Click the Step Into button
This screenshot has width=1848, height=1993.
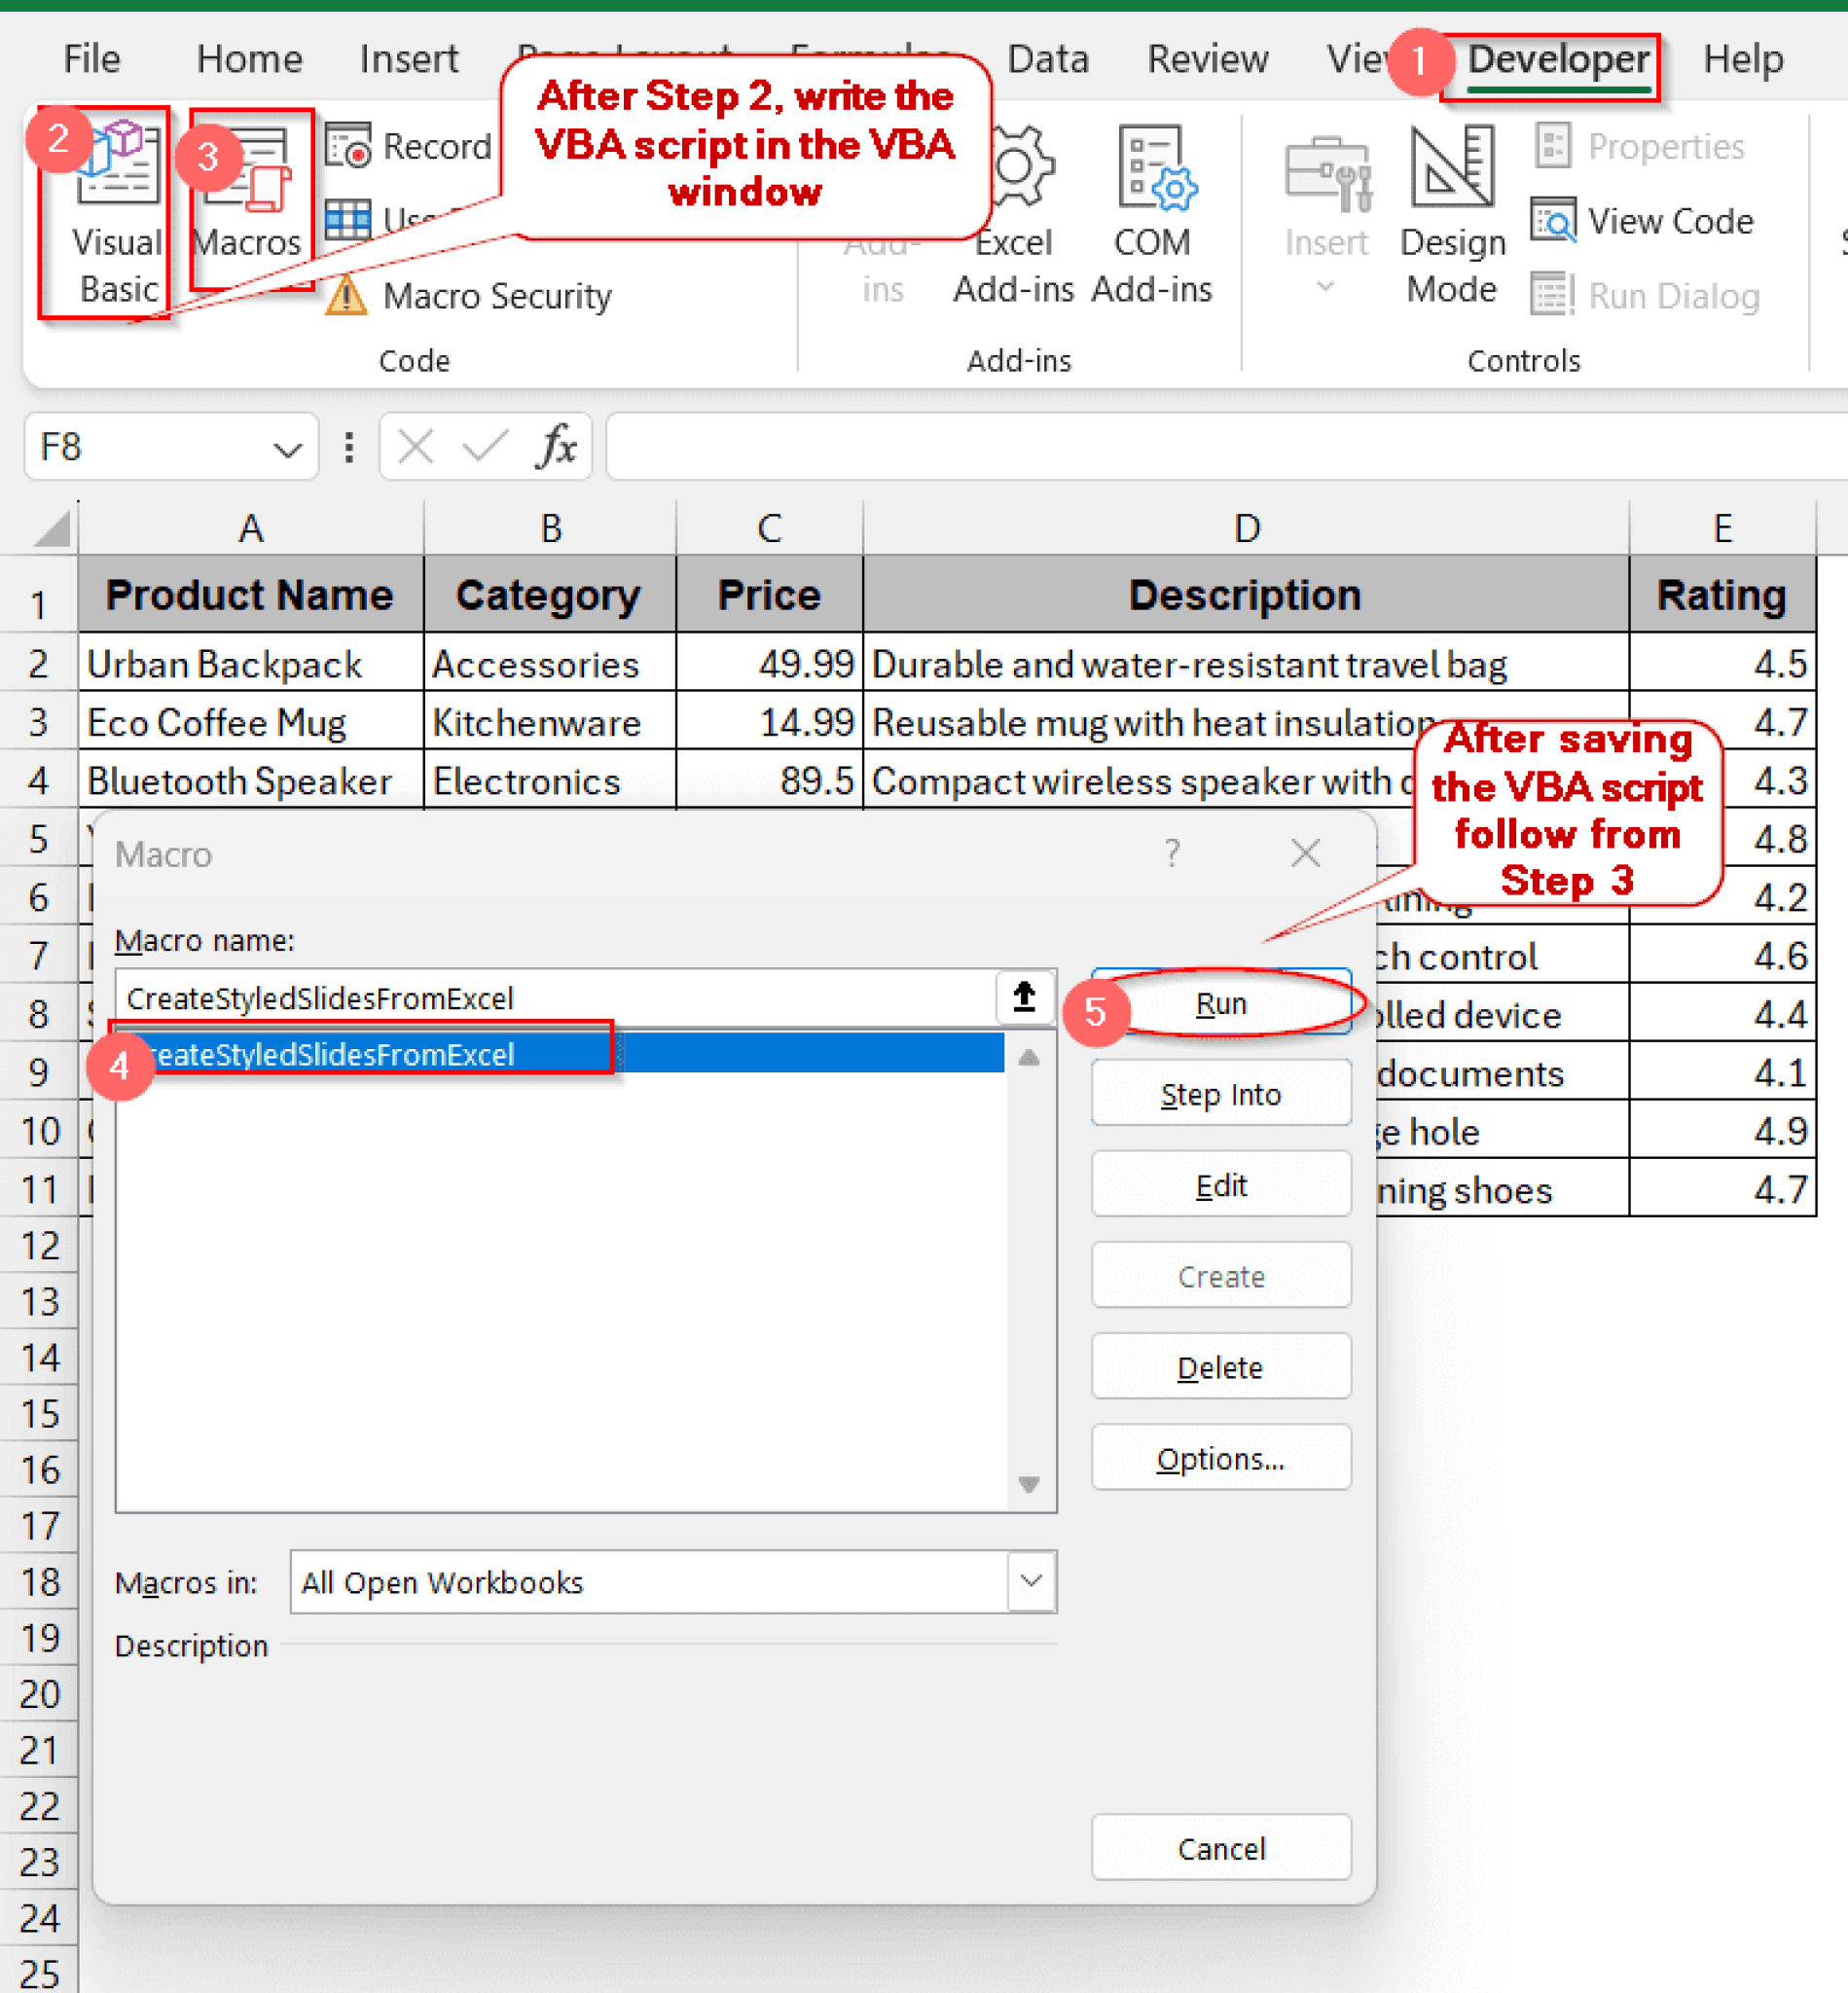tap(1220, 1093)
